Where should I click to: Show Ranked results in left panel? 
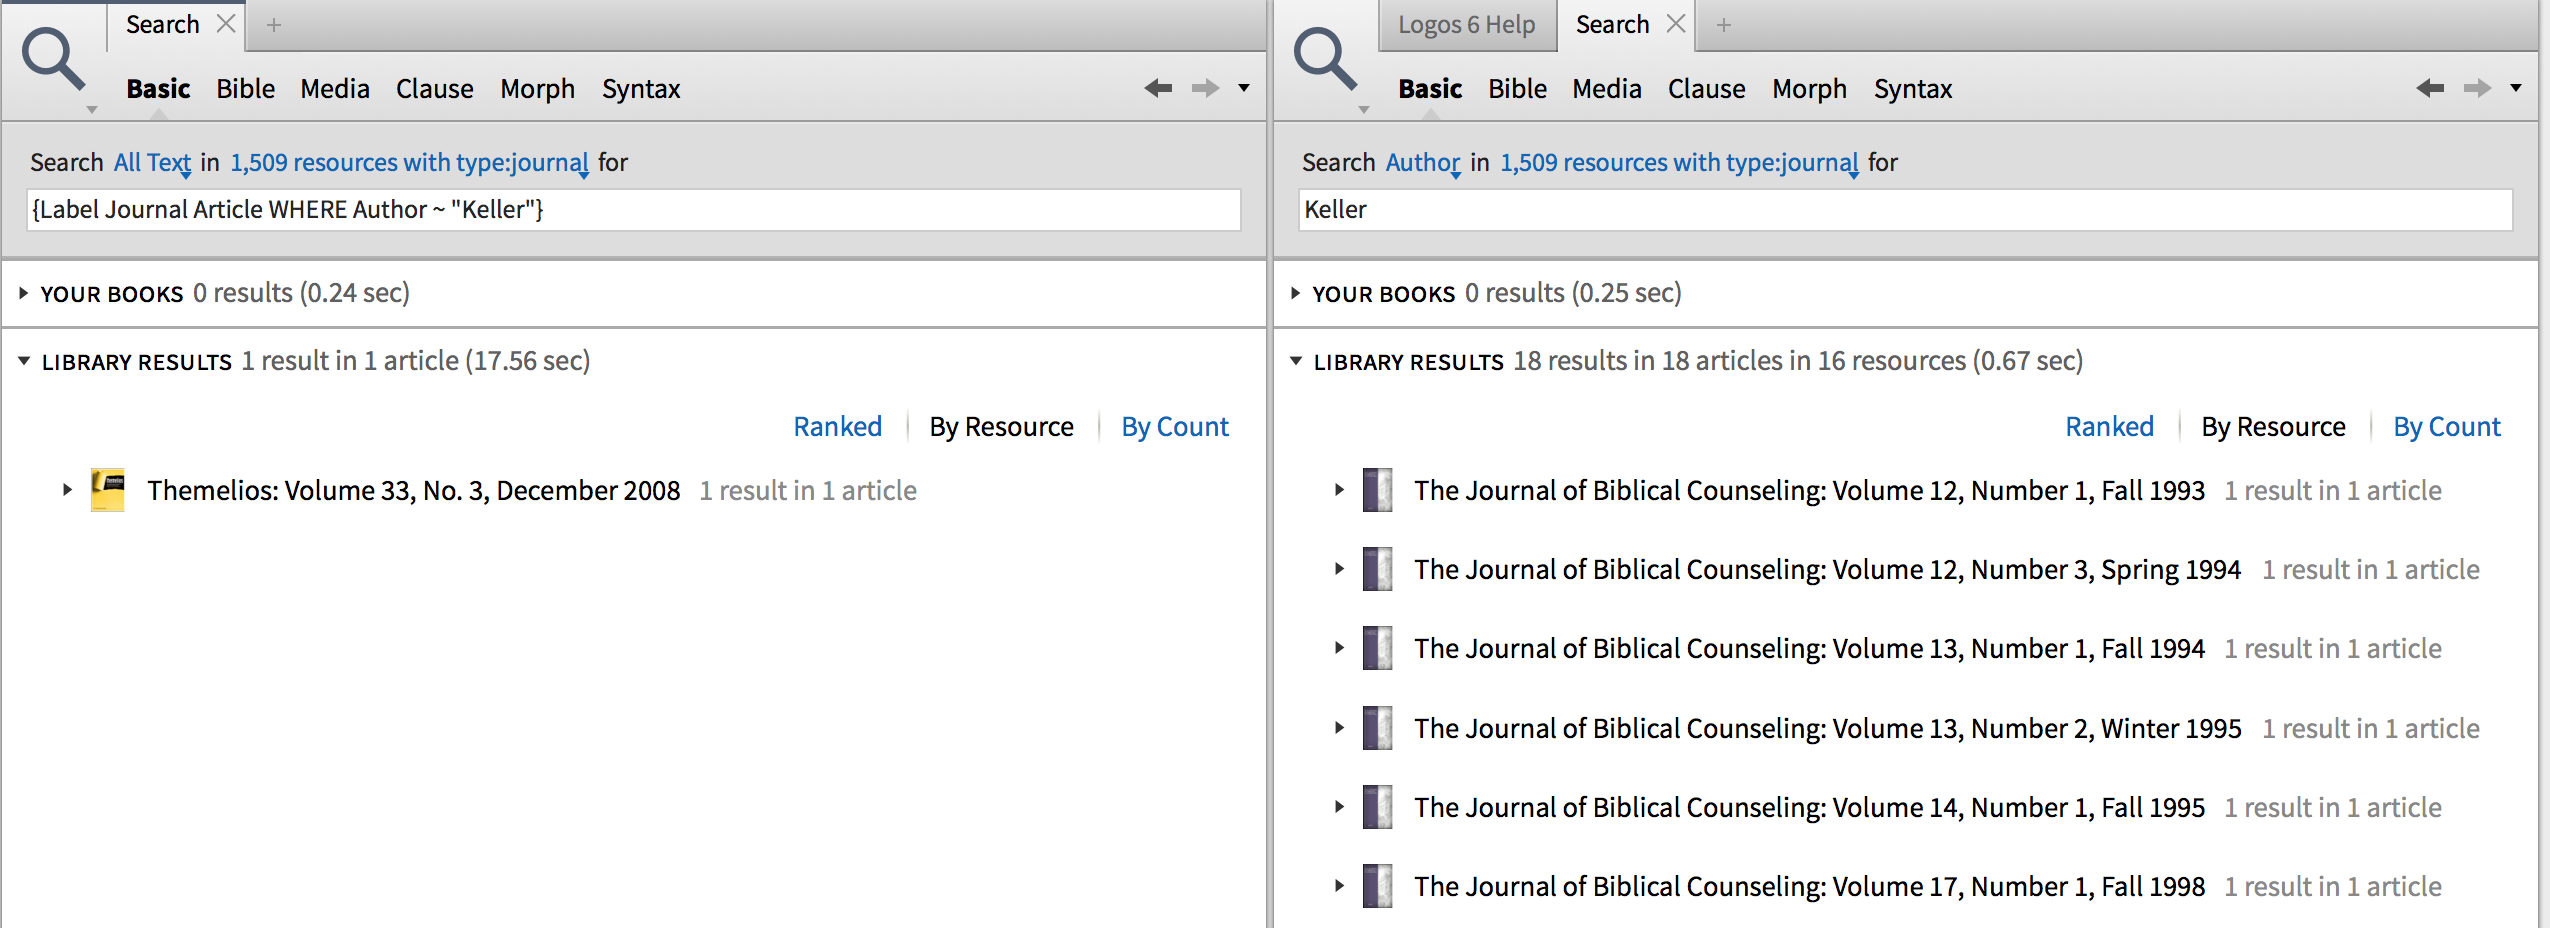pos(838,427)
